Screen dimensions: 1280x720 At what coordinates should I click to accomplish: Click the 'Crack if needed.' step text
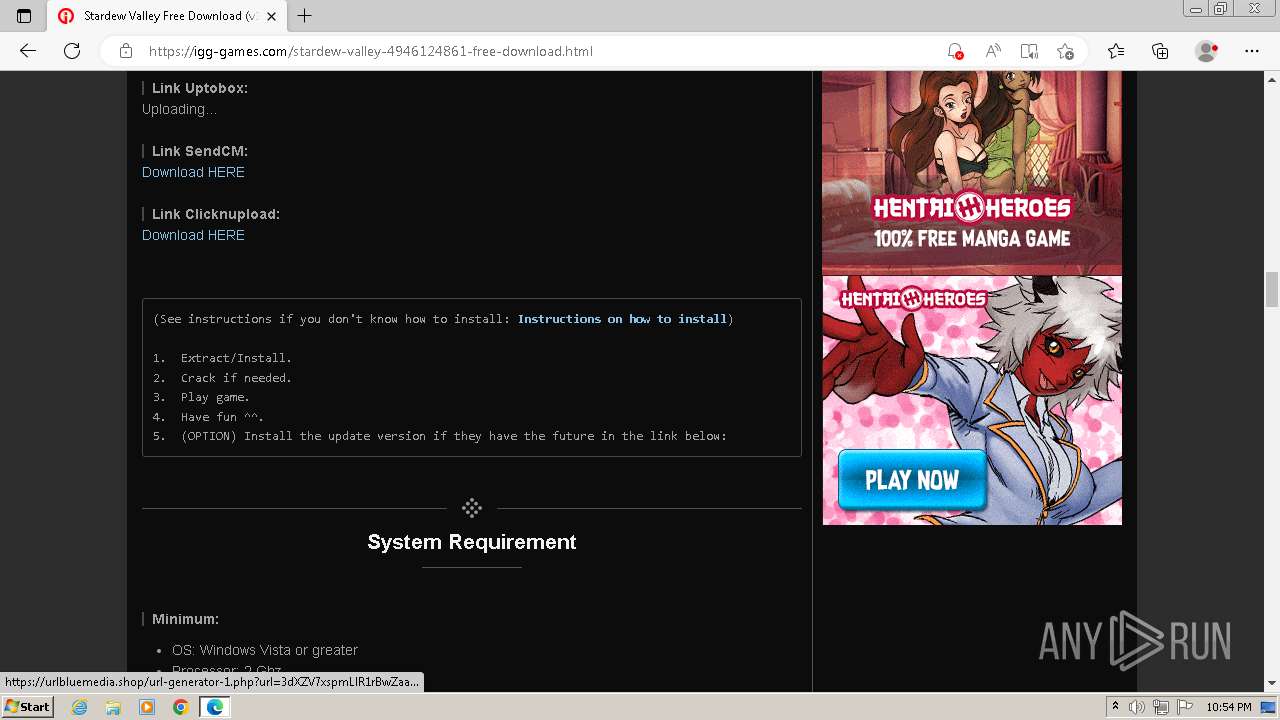[x=236, y=378]
